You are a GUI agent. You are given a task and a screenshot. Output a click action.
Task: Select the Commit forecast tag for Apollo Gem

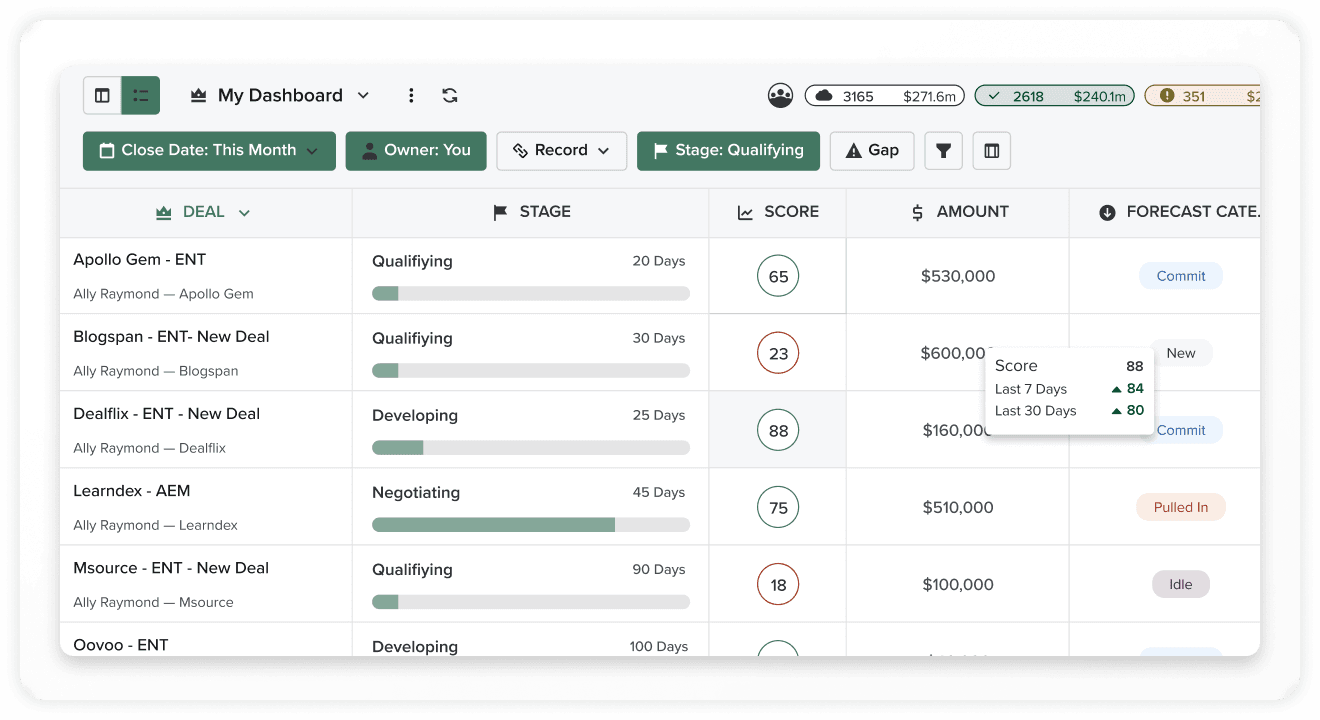(1180, 275)
